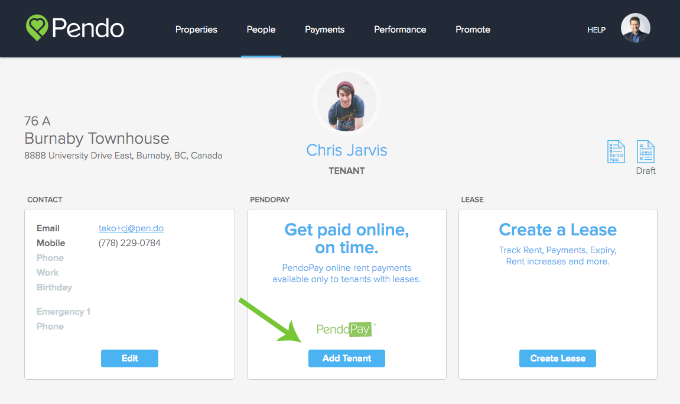Go to Properties menu
This screenshot has width=680, height=404.
(x=196, y=29)
